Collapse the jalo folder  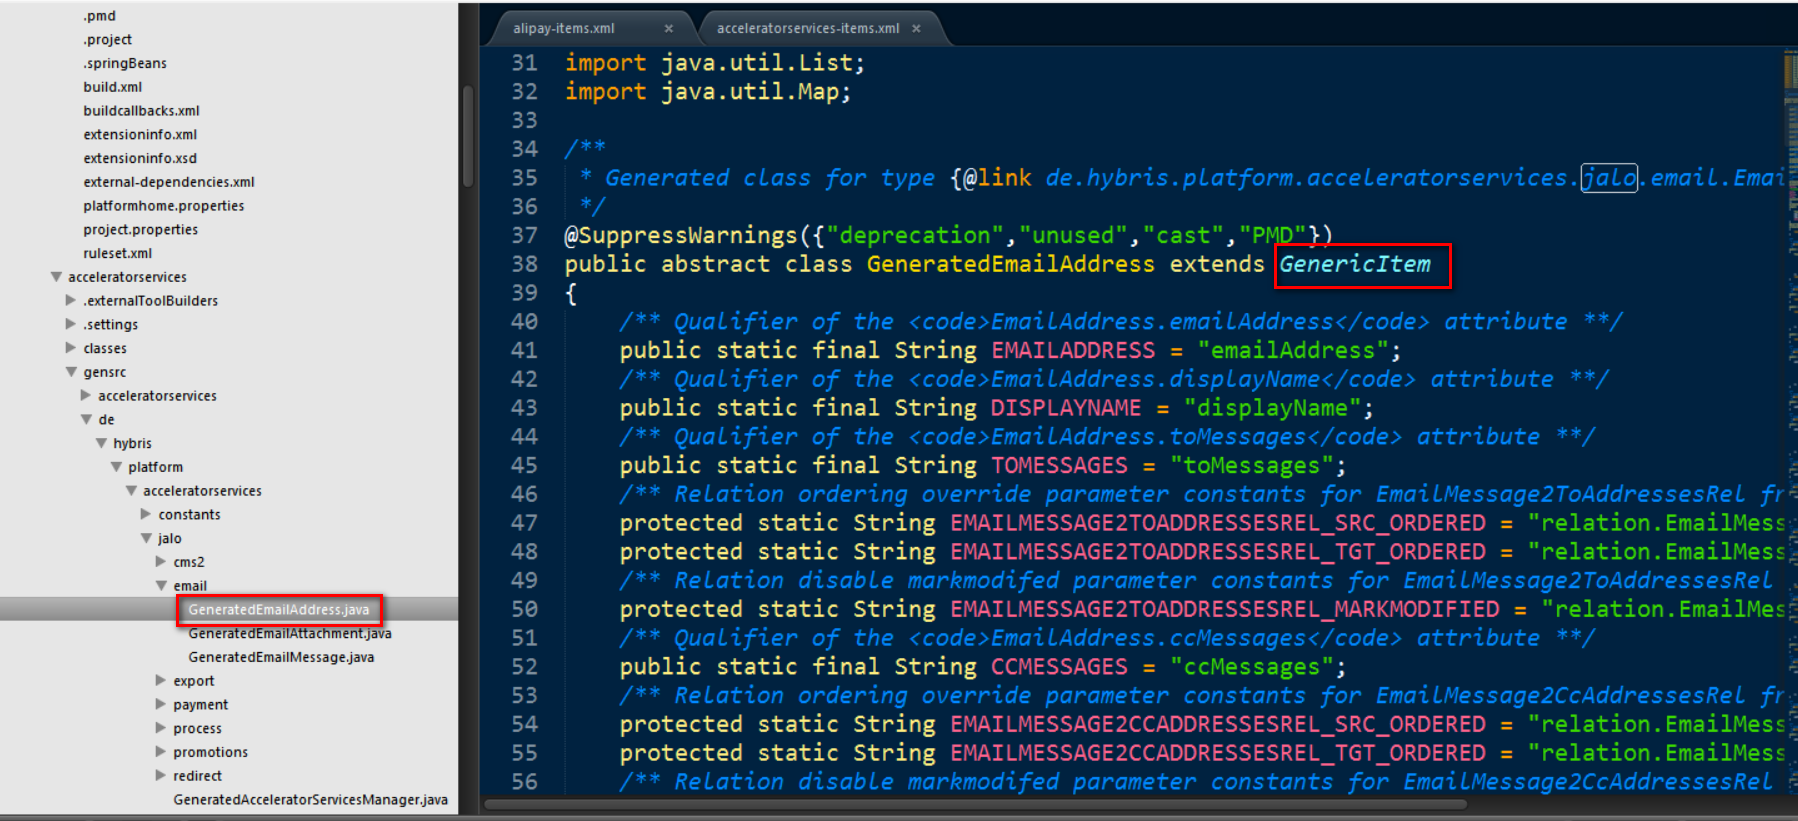point(146,538)
